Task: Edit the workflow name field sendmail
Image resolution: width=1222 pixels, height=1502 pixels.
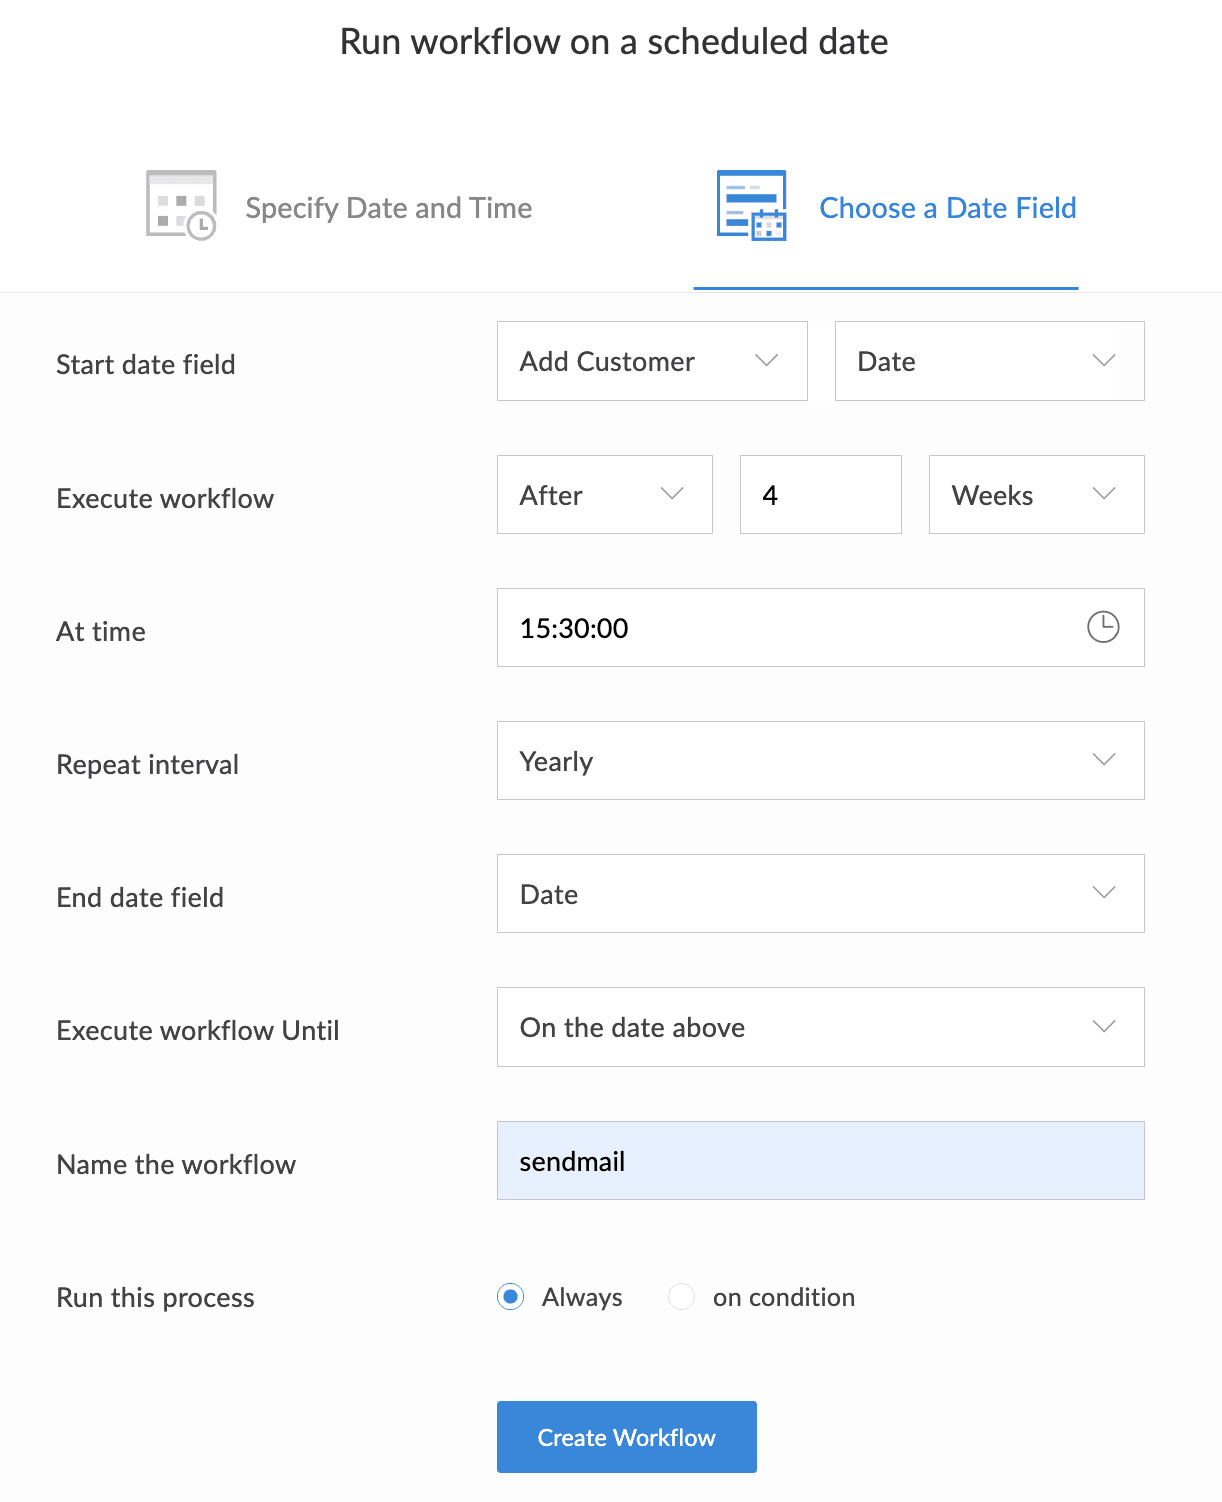Action: tap(819, 1161)
